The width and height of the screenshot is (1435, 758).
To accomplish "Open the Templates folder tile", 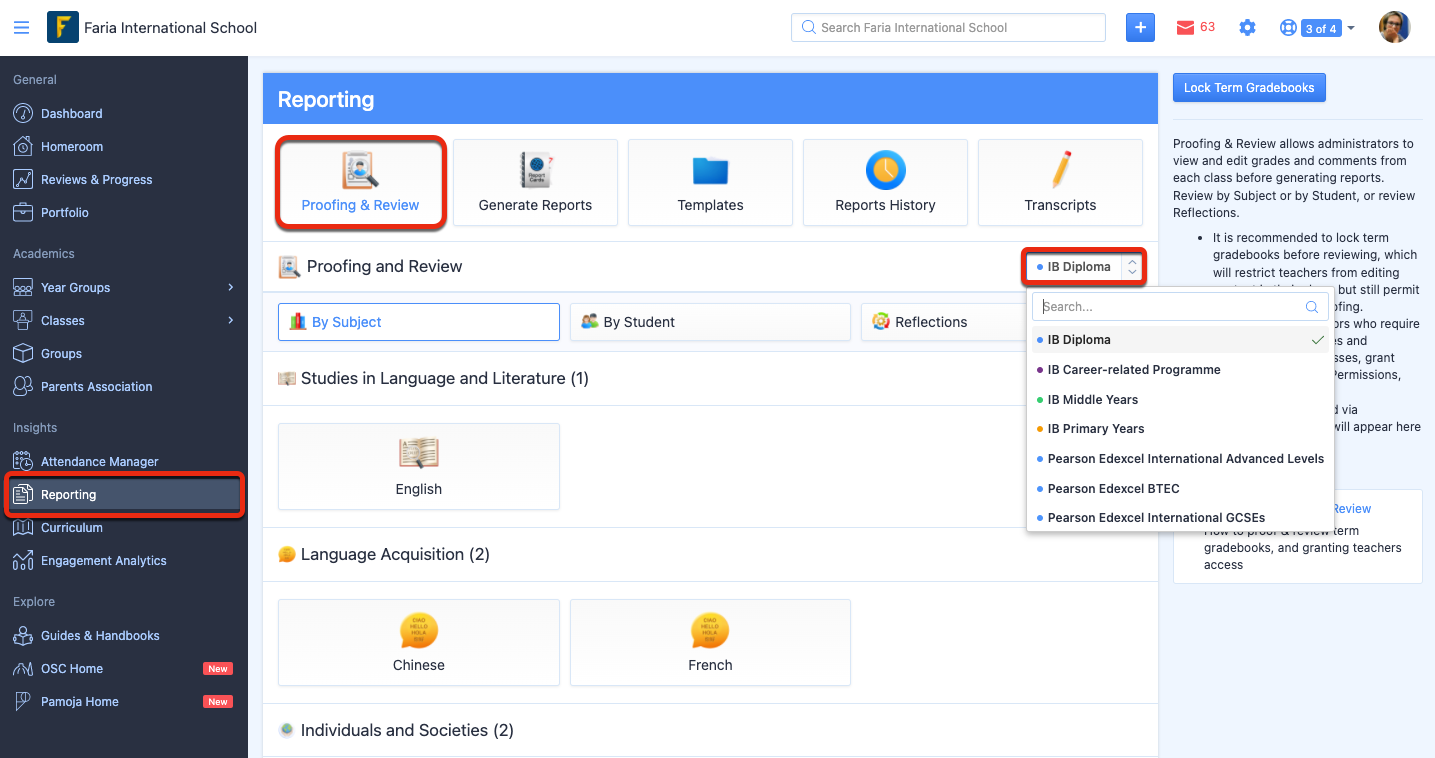I will tap(710, 182).
